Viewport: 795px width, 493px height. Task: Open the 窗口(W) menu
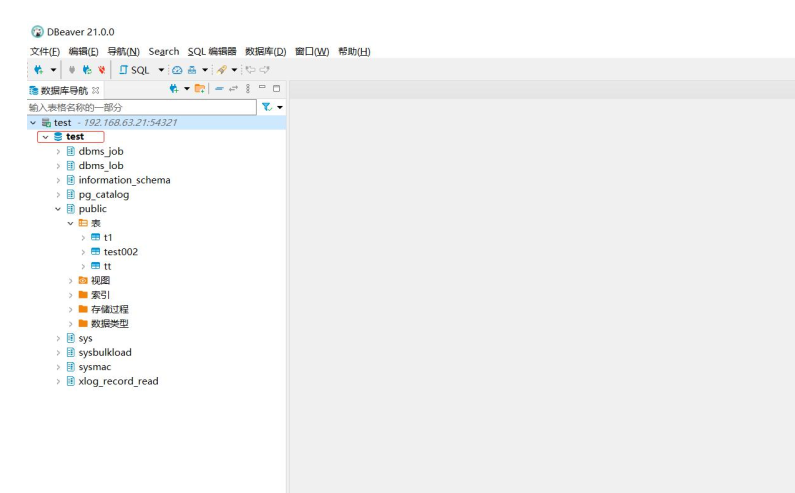312,51
